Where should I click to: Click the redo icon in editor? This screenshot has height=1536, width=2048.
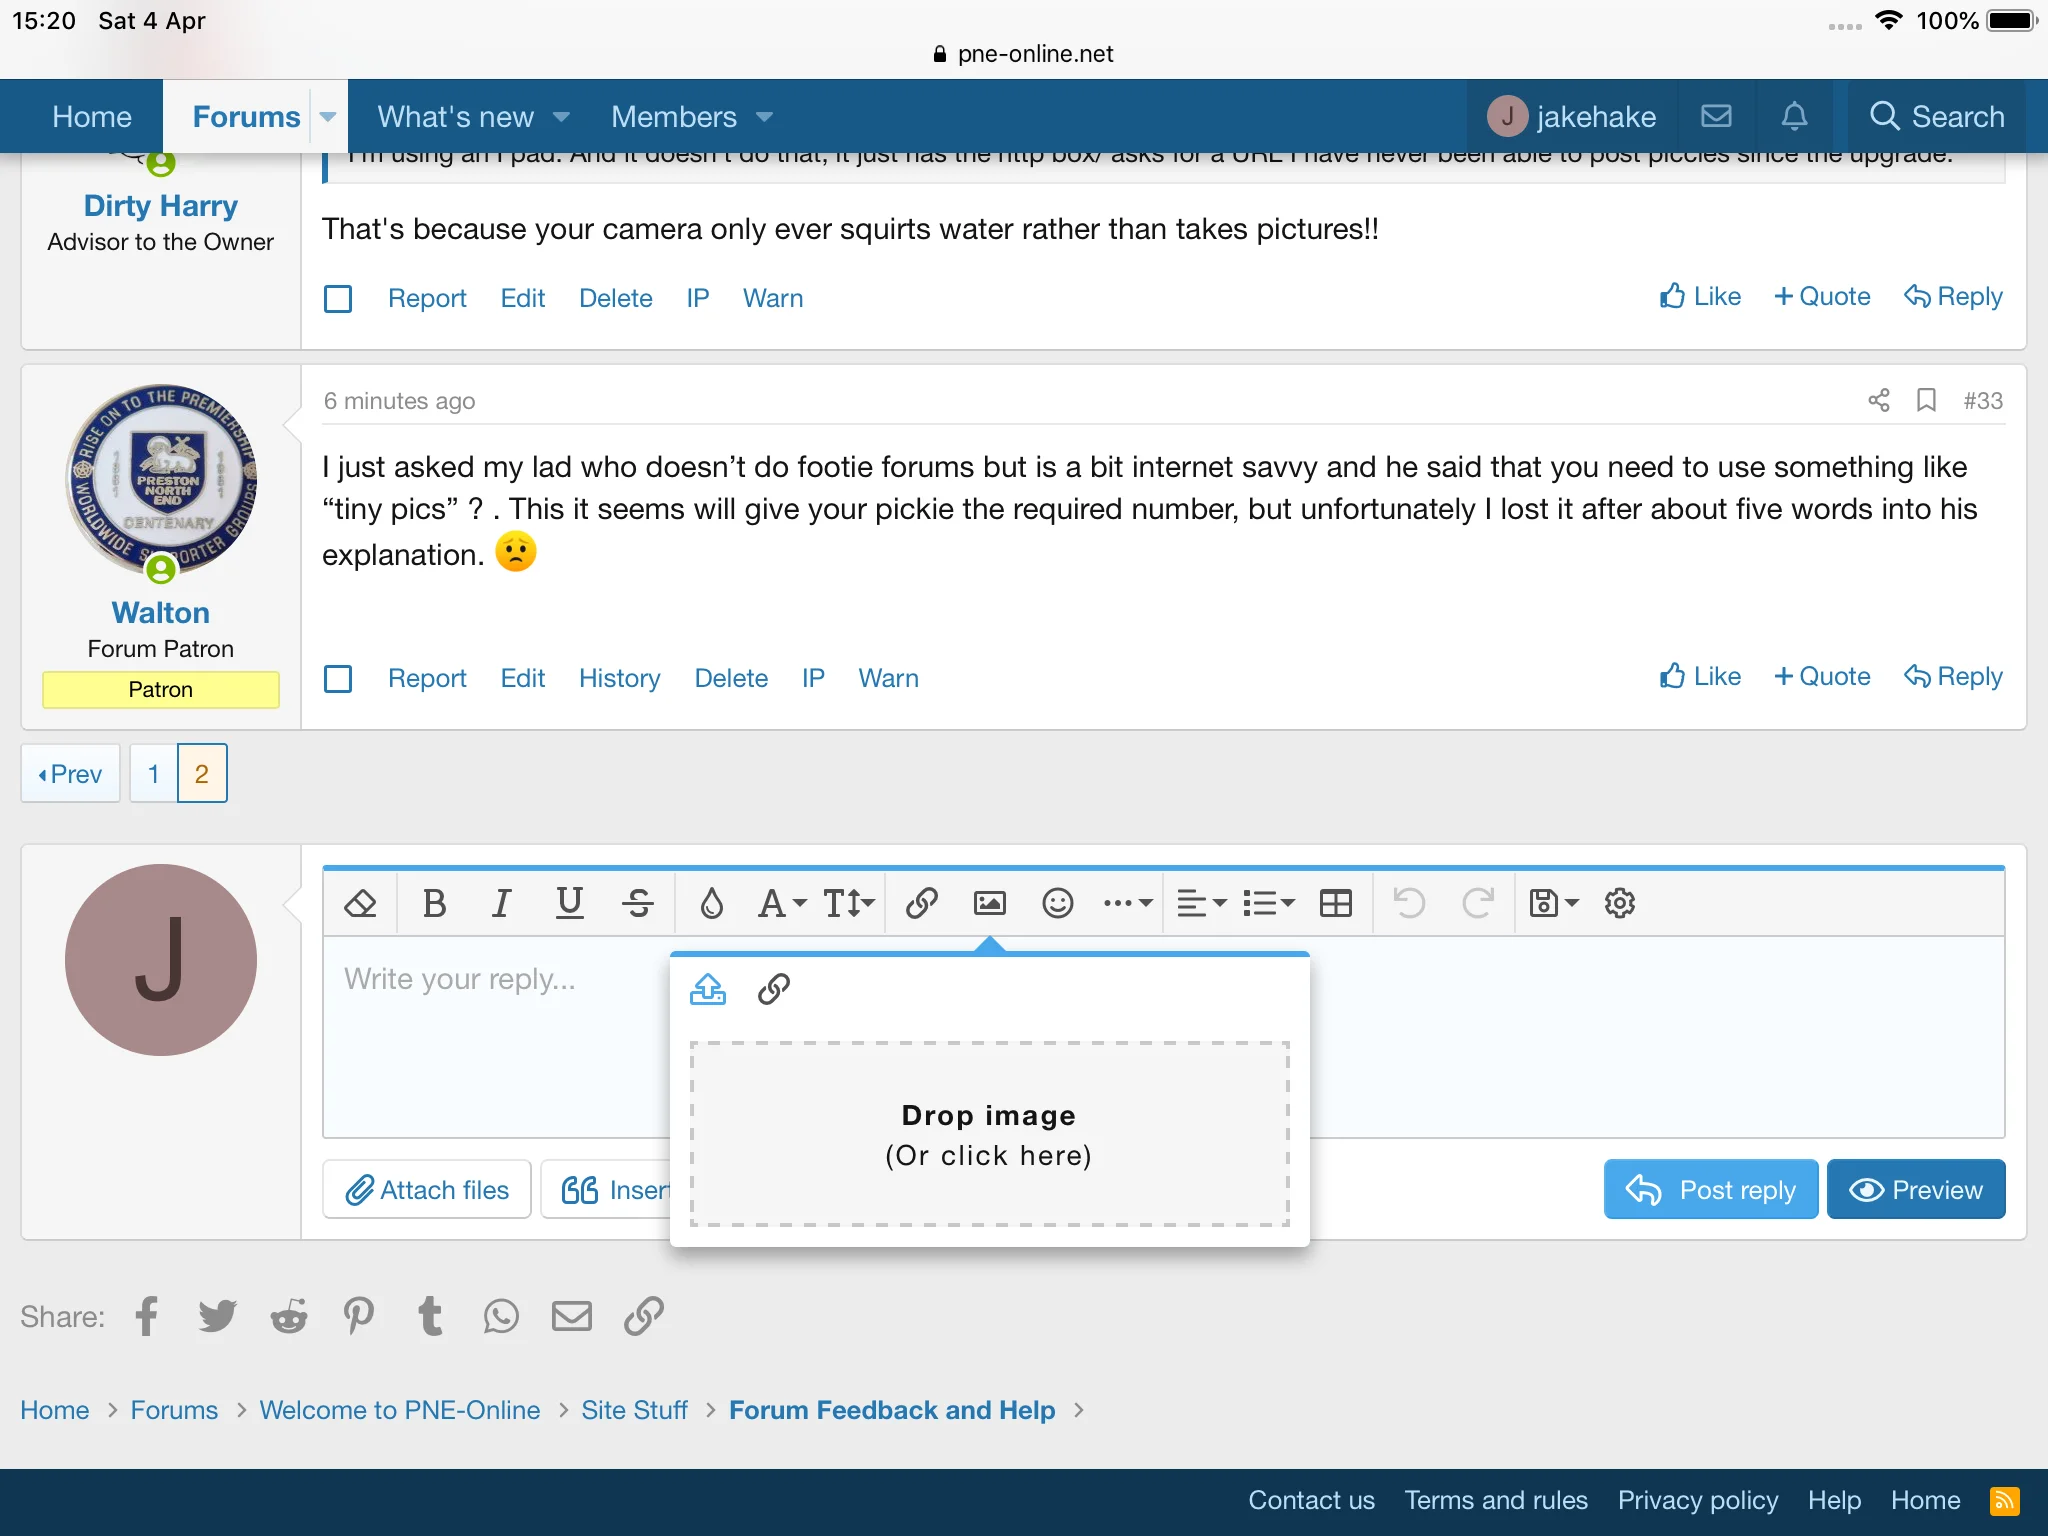pos(1477,903)
